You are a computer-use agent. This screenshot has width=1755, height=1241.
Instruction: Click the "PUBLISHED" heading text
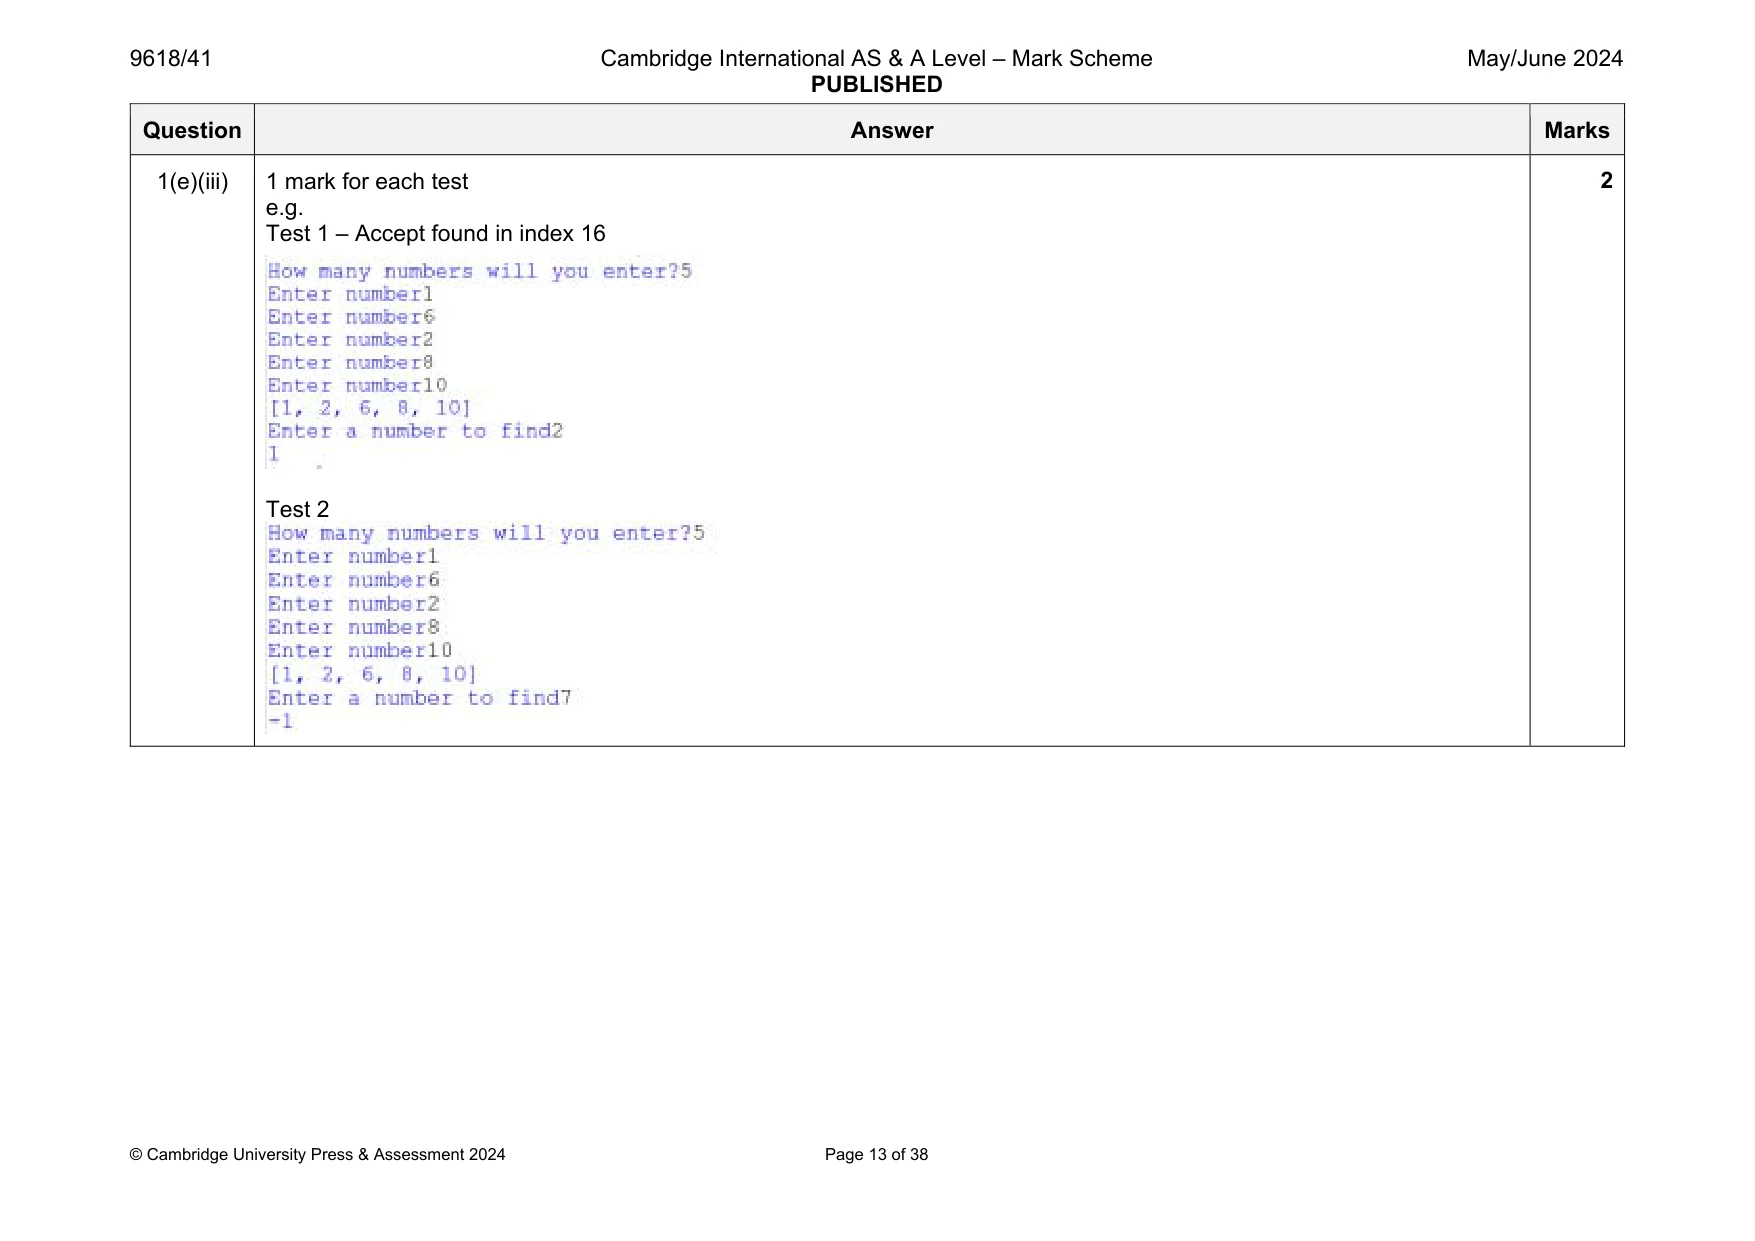876,85
